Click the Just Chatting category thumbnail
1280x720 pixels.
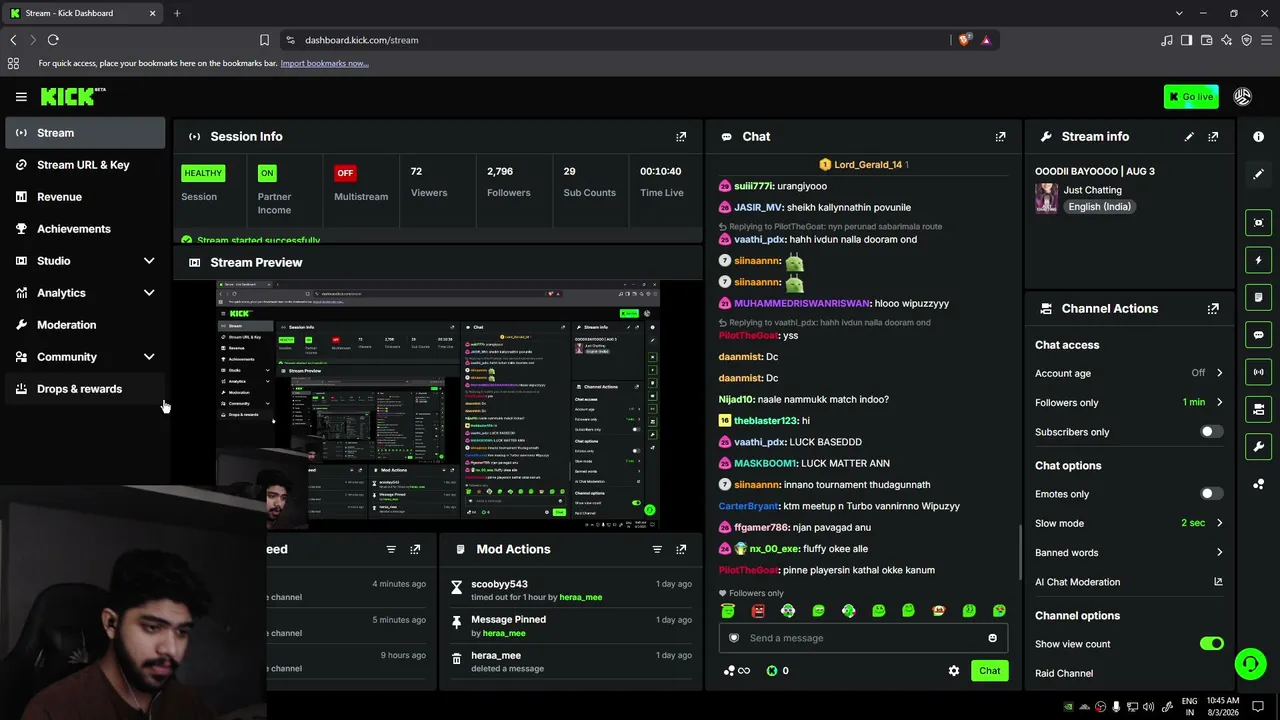point(1046,198)
